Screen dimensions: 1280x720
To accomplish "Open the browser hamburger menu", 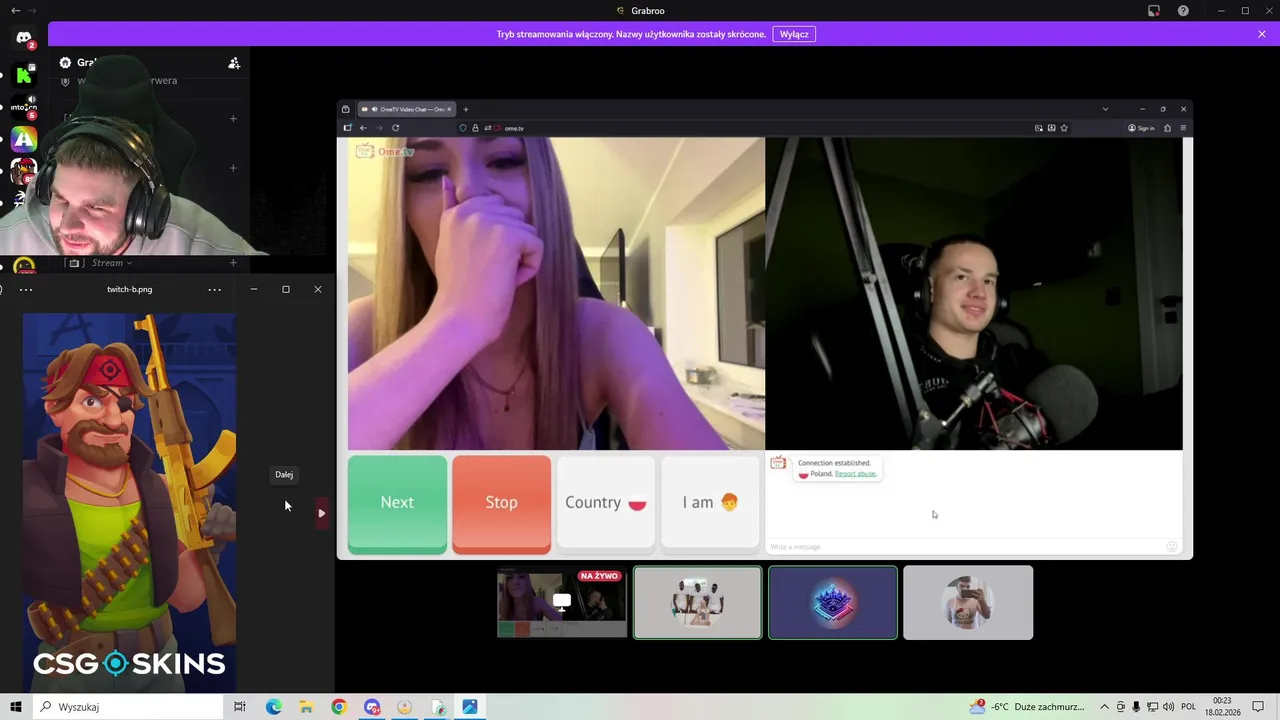I will tap(1183, 128).
